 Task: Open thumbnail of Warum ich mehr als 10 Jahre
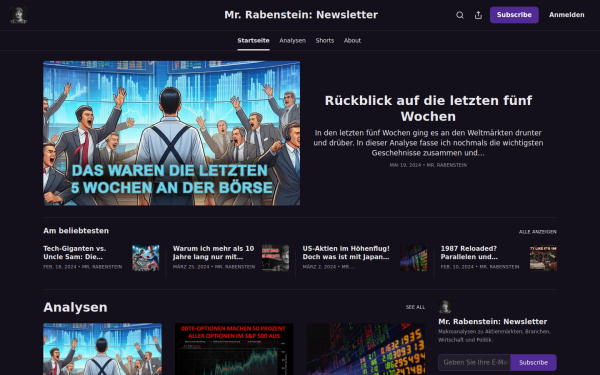276,258
